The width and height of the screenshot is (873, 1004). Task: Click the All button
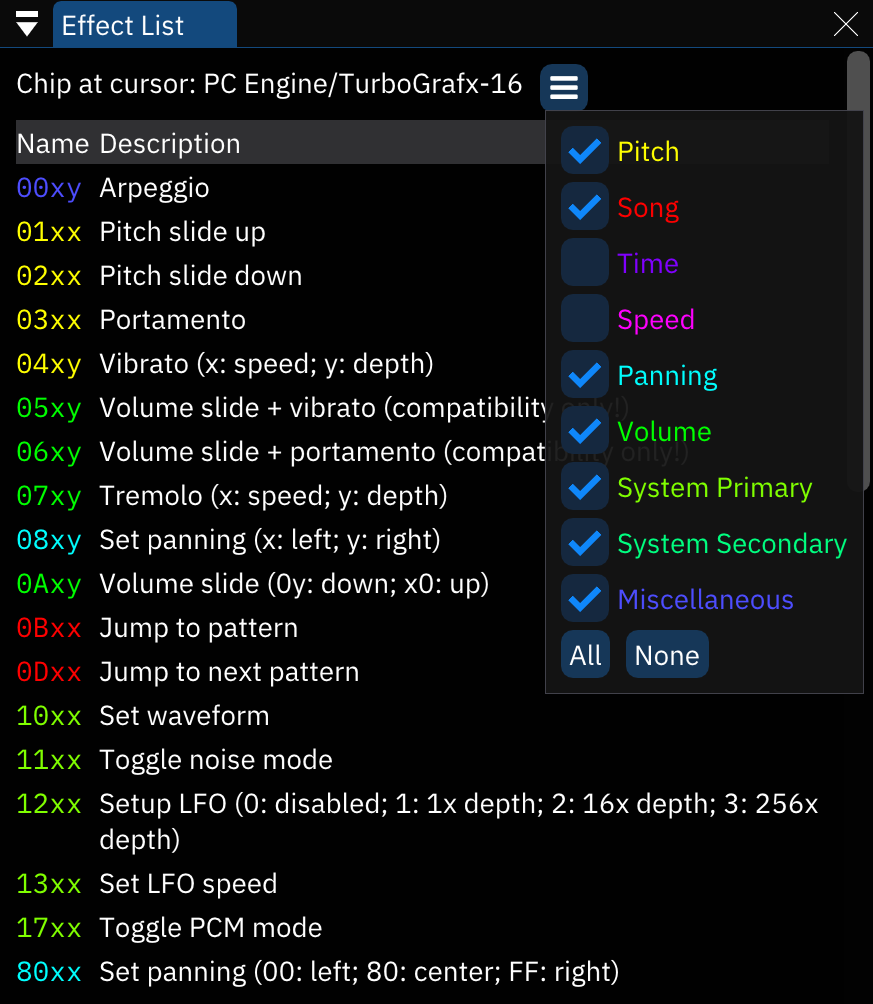(585, 654)
